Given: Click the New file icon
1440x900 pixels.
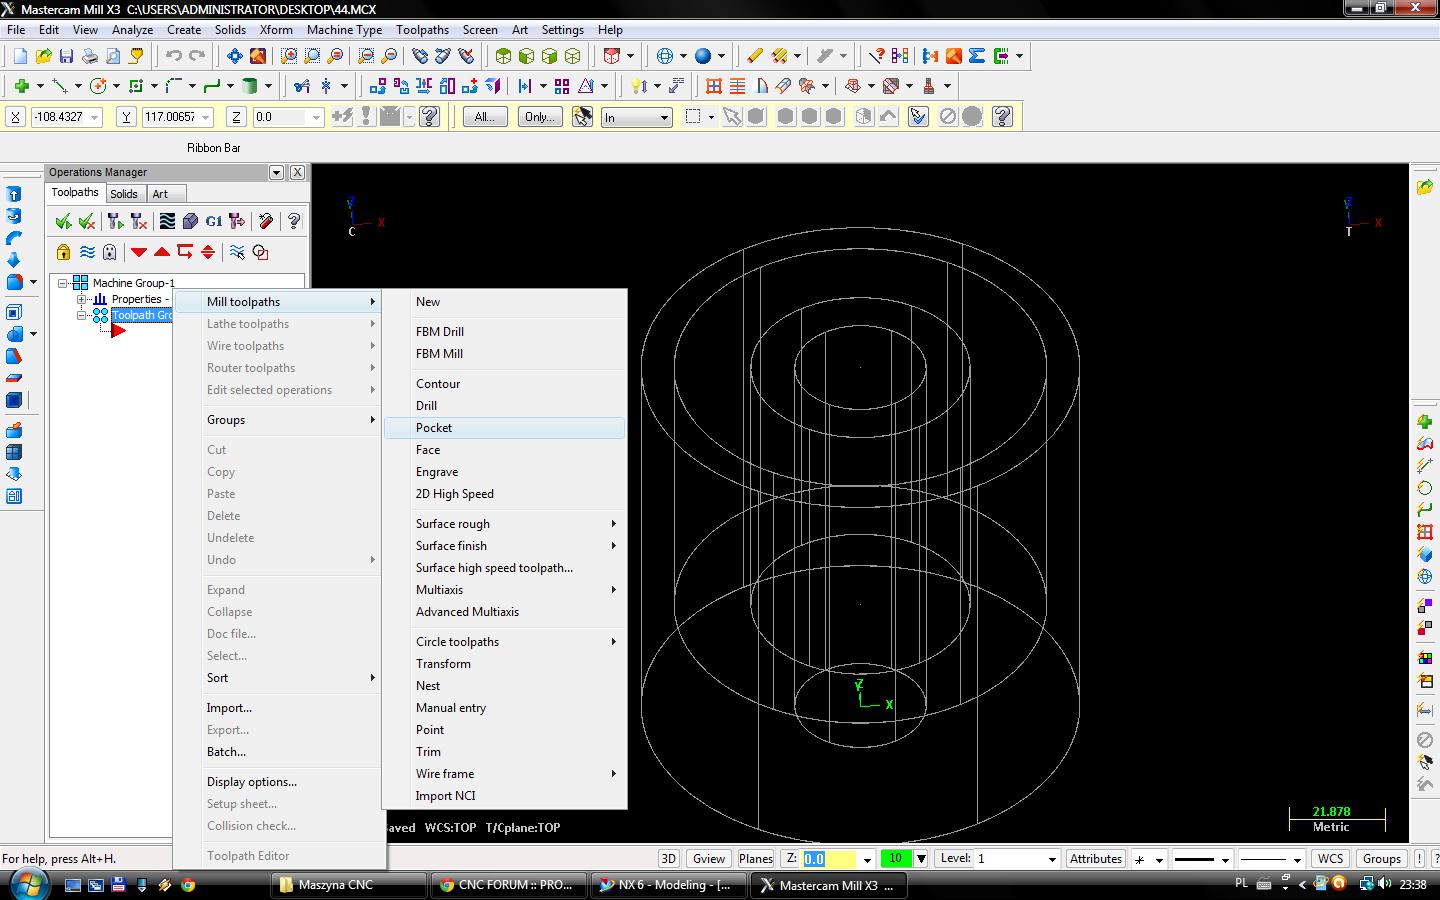Looking at the screenshot, I should pyautogui.click(x=19, y=56).
